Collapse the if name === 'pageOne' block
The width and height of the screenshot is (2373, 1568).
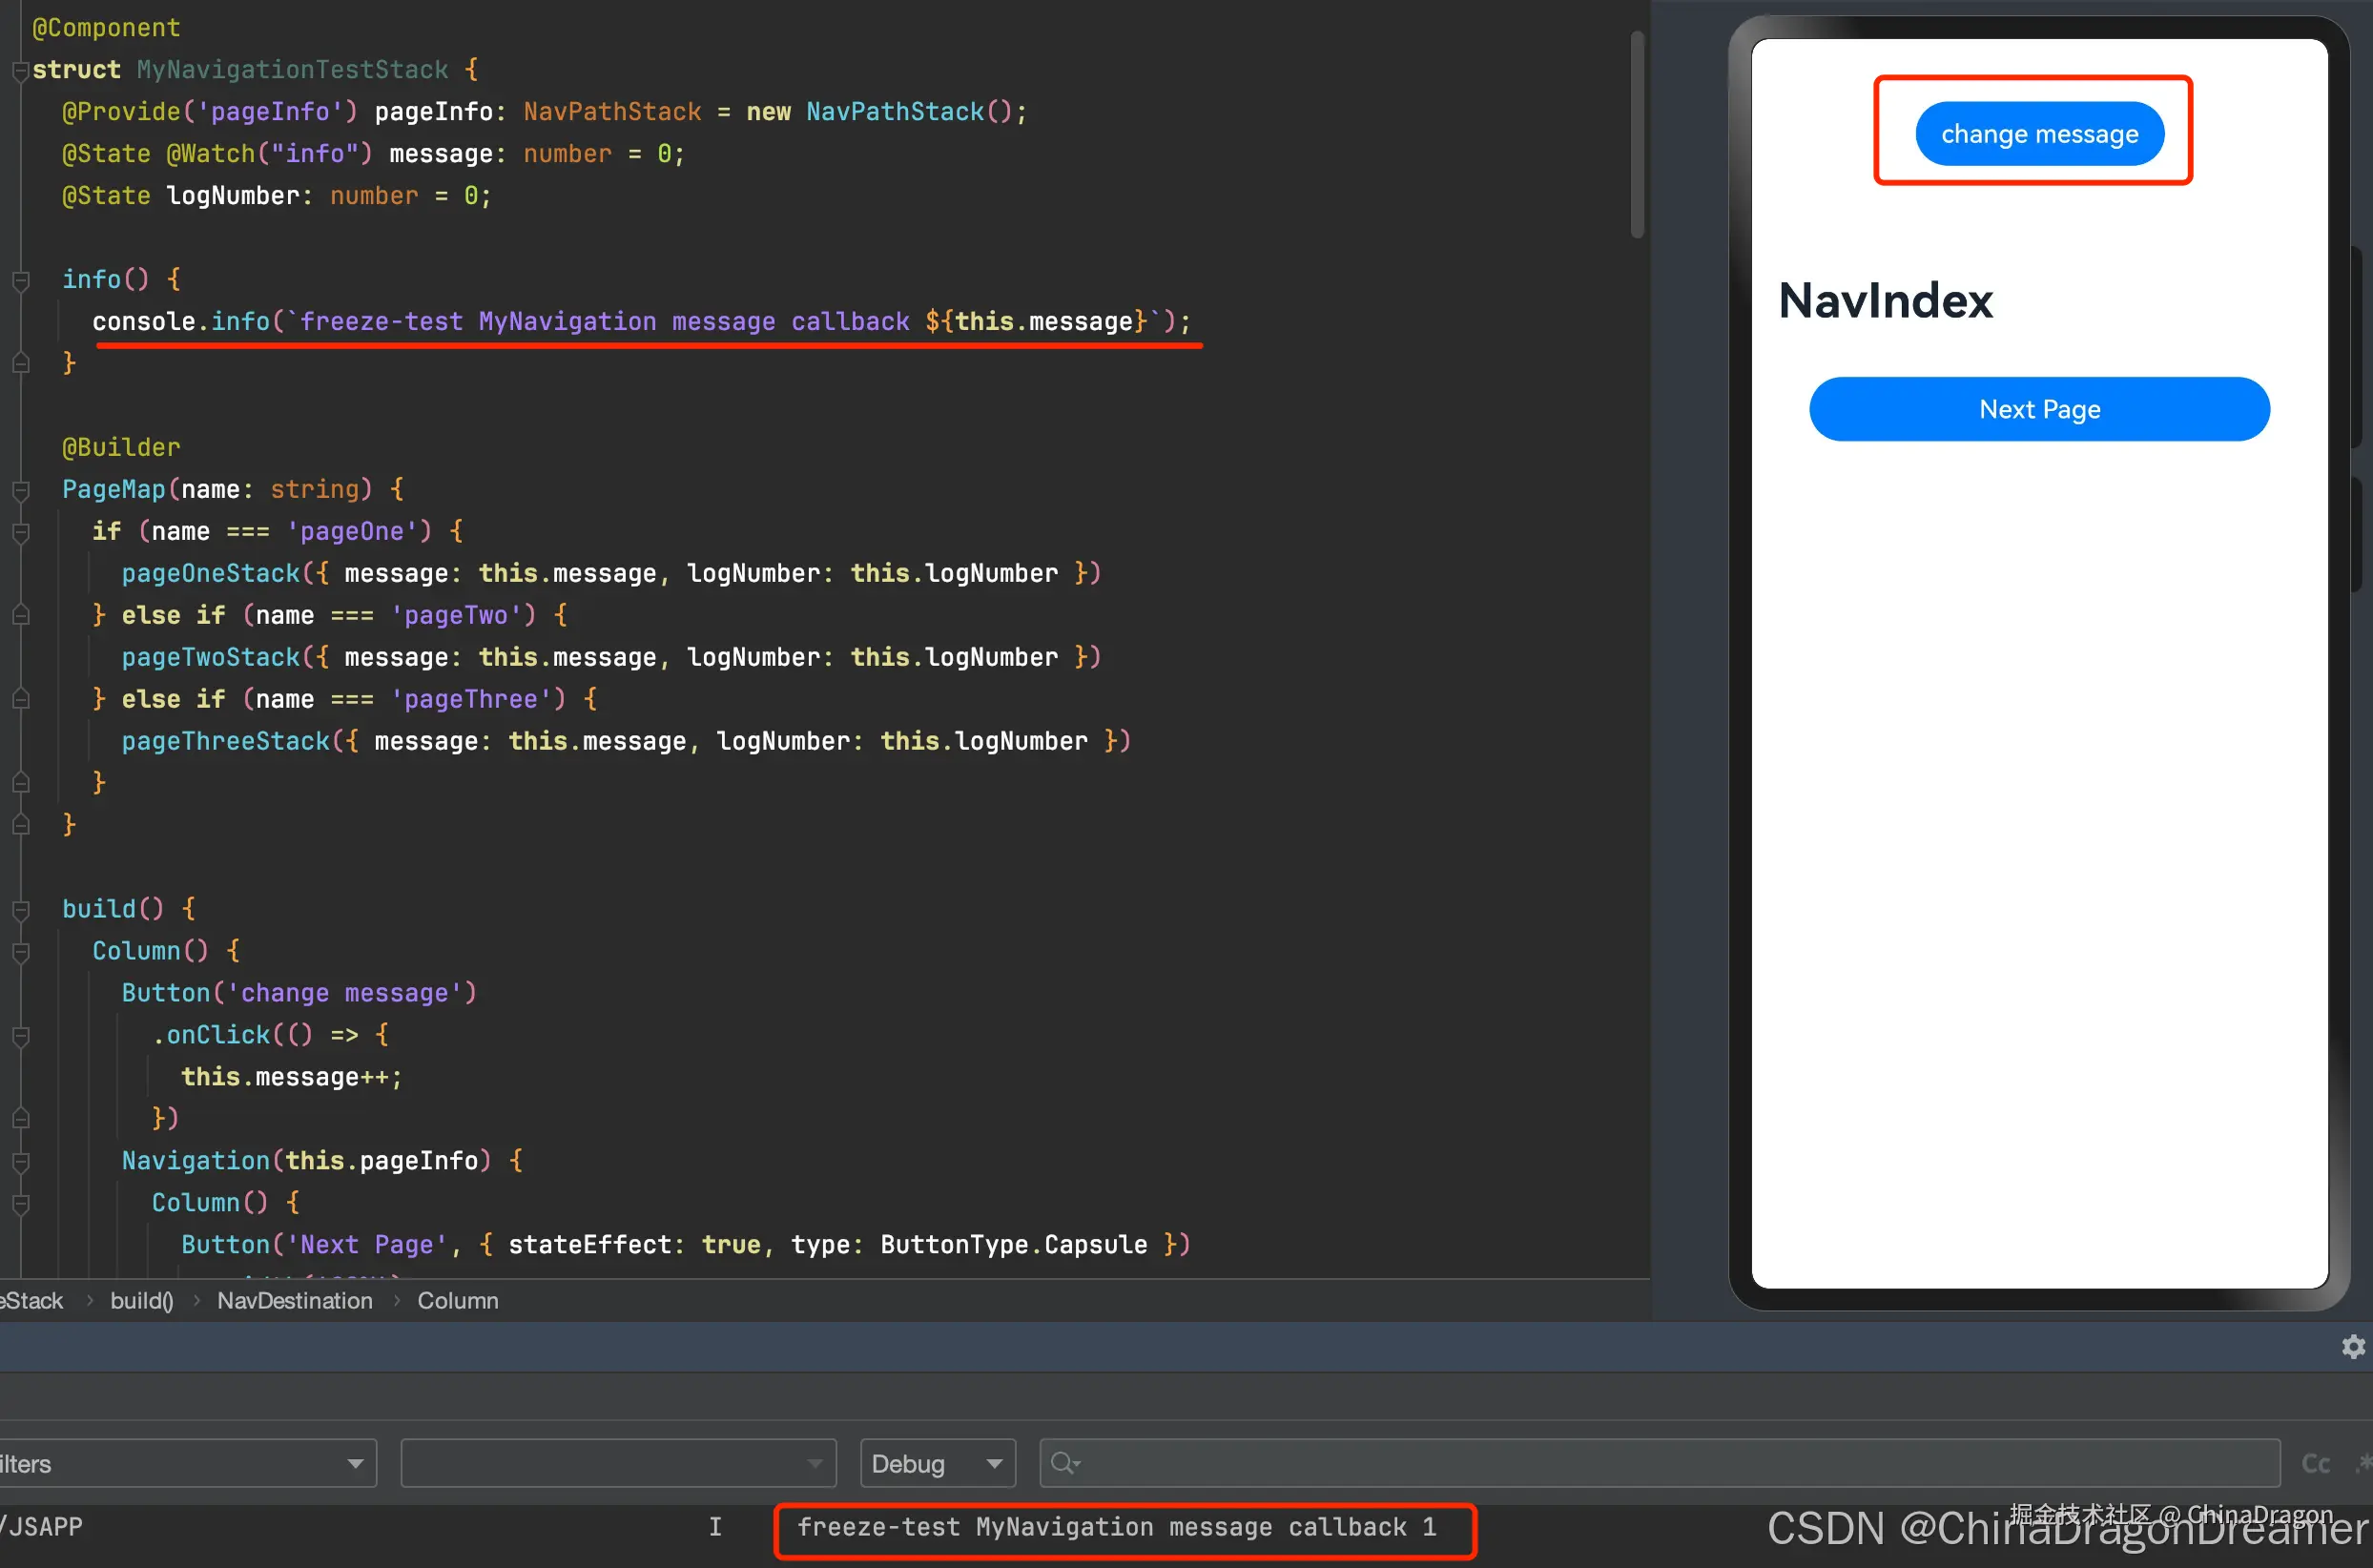(20, 532)
